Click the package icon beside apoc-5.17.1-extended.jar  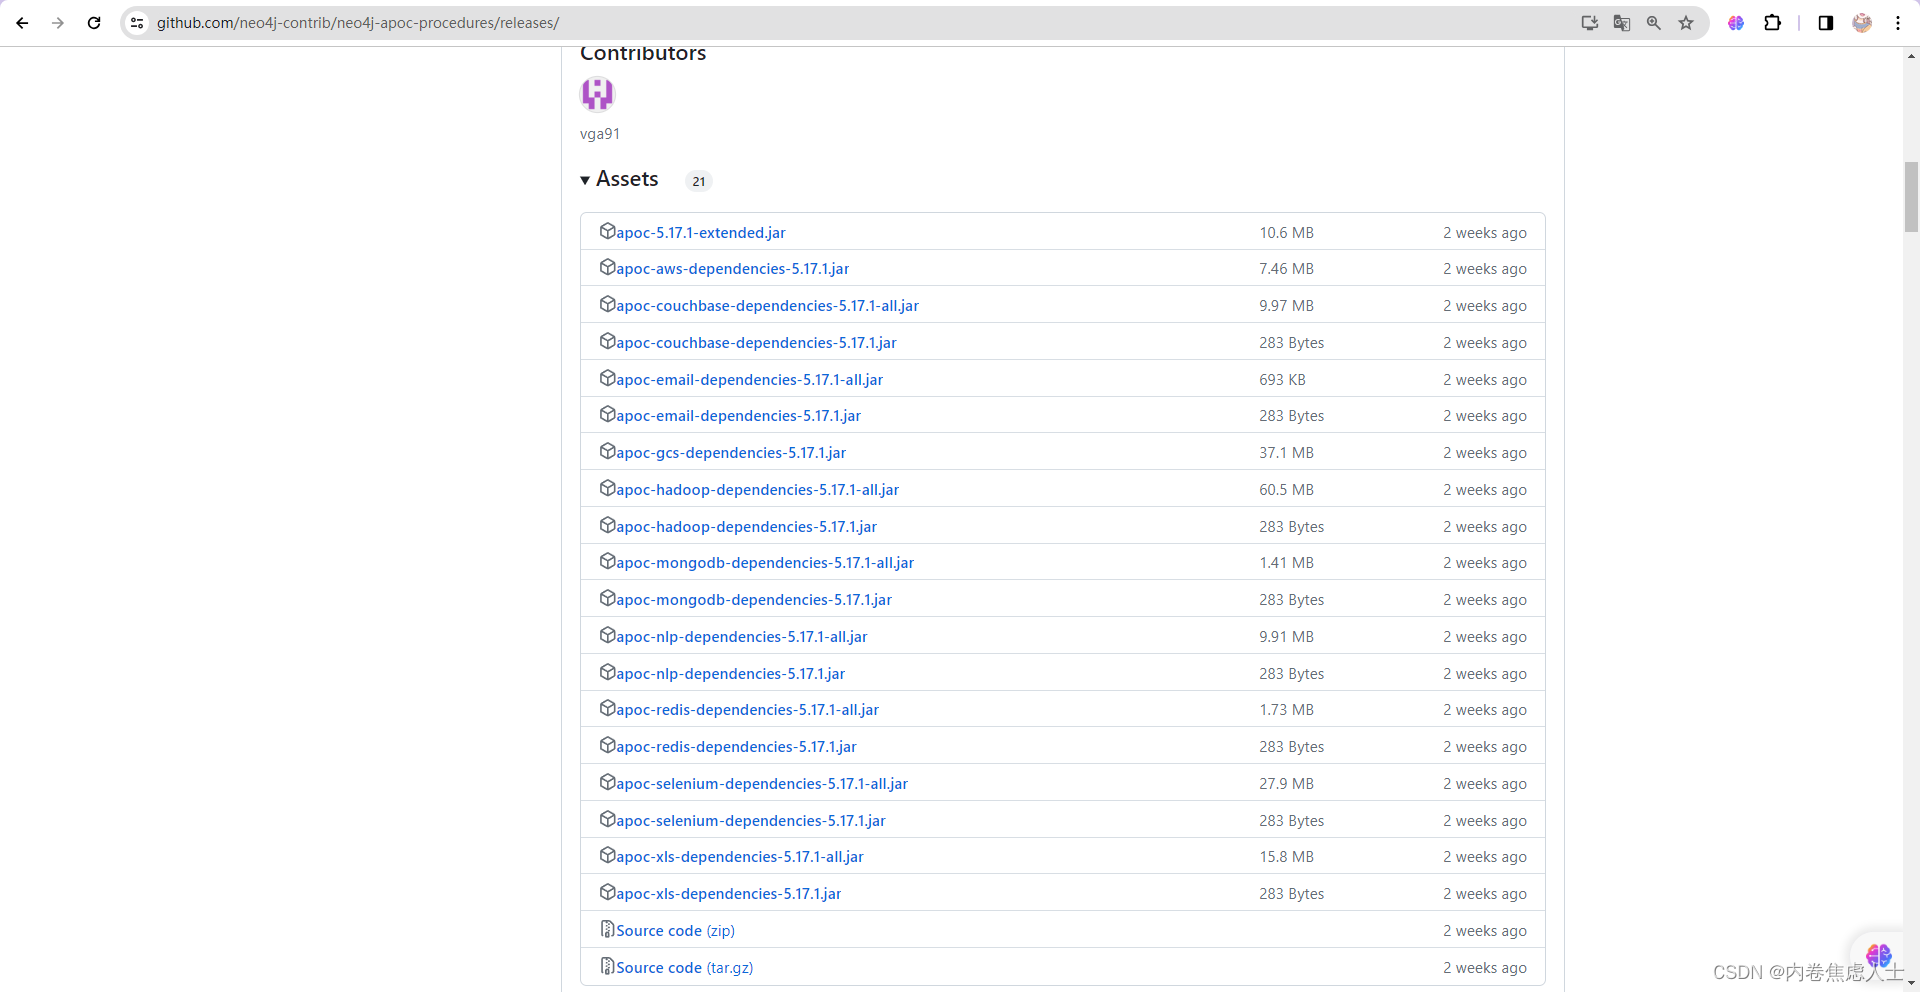pyautogui.click(x=607, y=231)
